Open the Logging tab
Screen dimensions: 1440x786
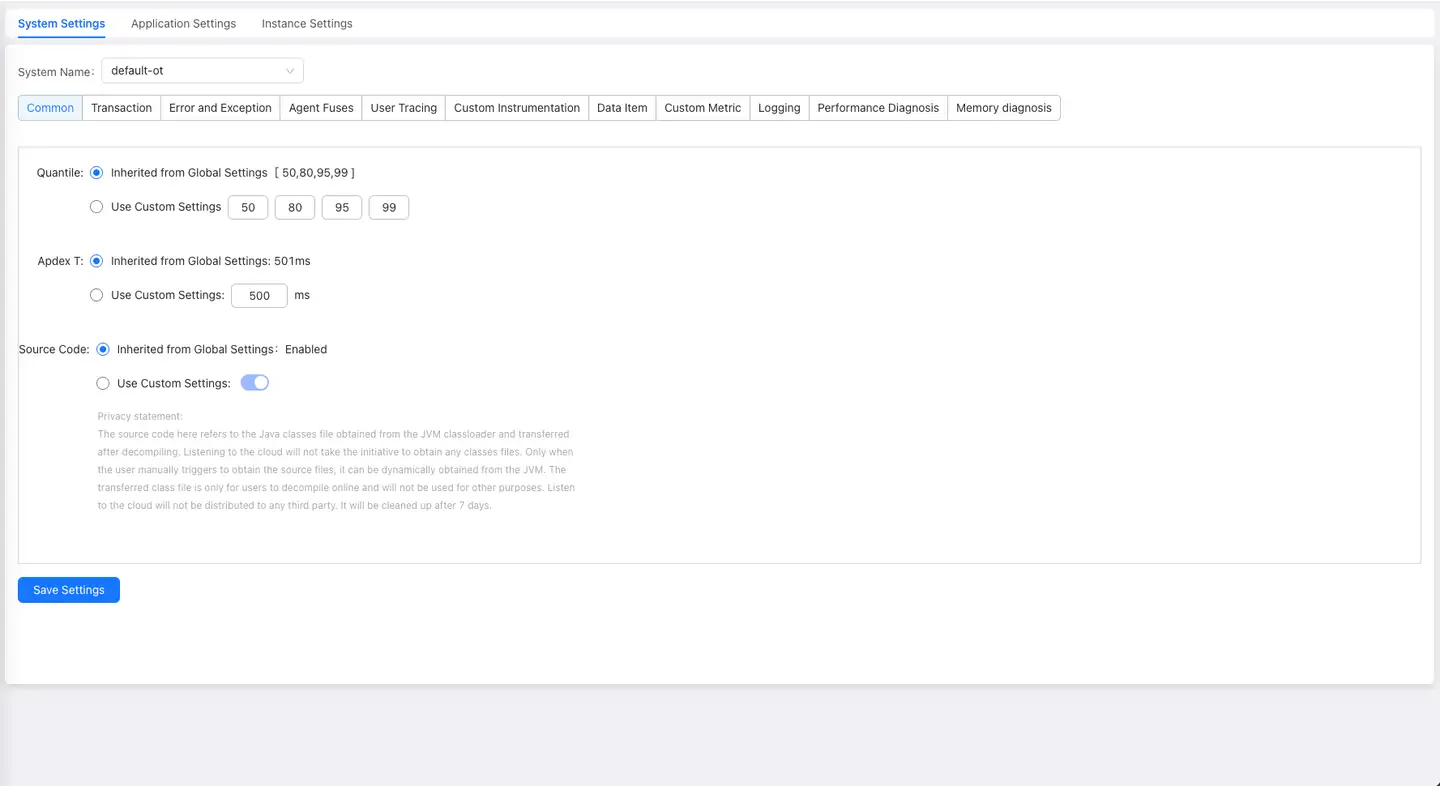tap(779, 108)
